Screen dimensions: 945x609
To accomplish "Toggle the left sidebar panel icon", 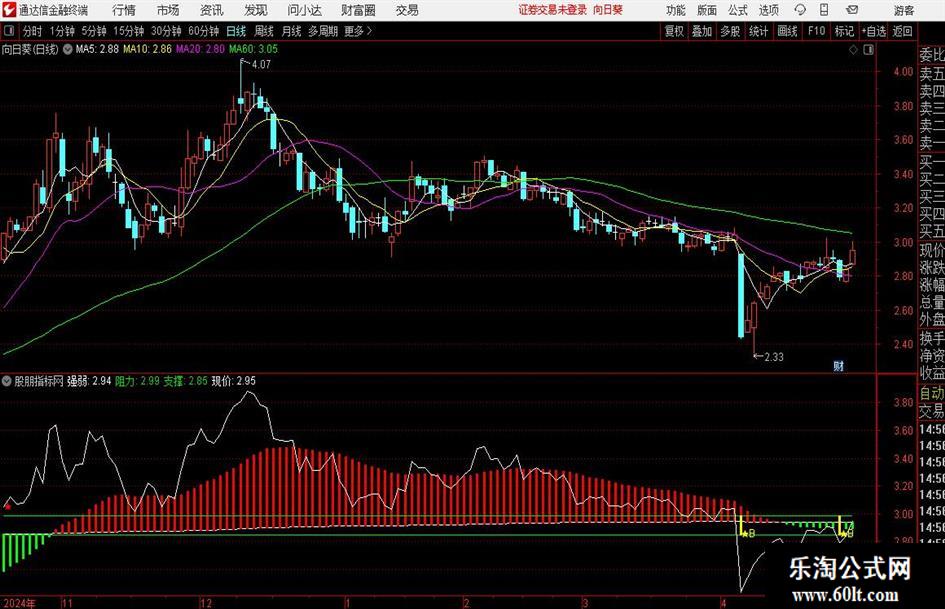I will coord(8,31).
